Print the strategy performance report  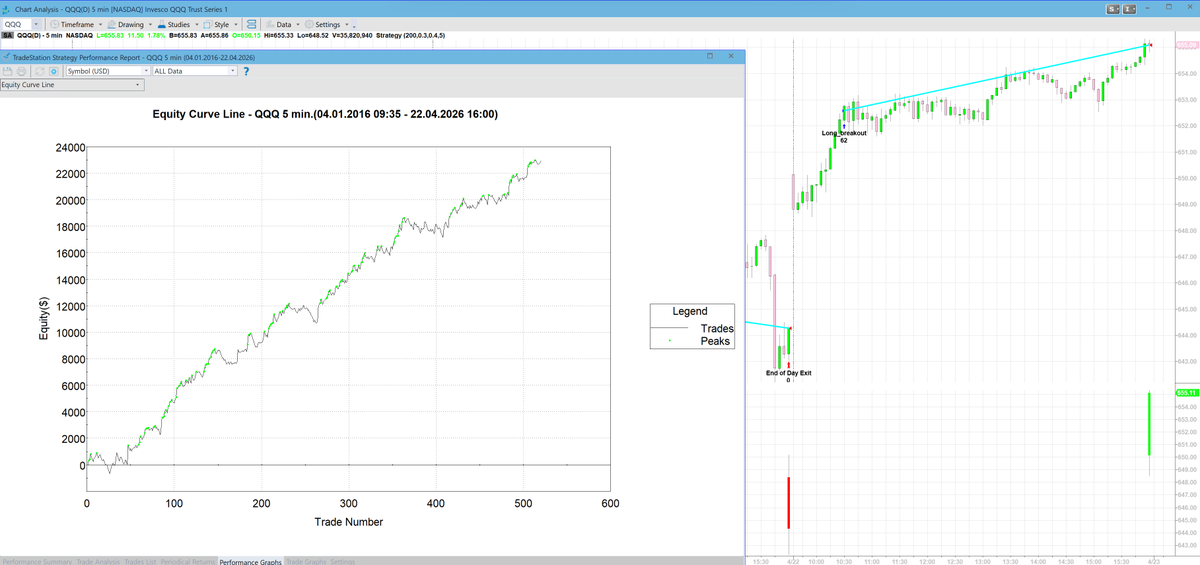coord(19,71)
